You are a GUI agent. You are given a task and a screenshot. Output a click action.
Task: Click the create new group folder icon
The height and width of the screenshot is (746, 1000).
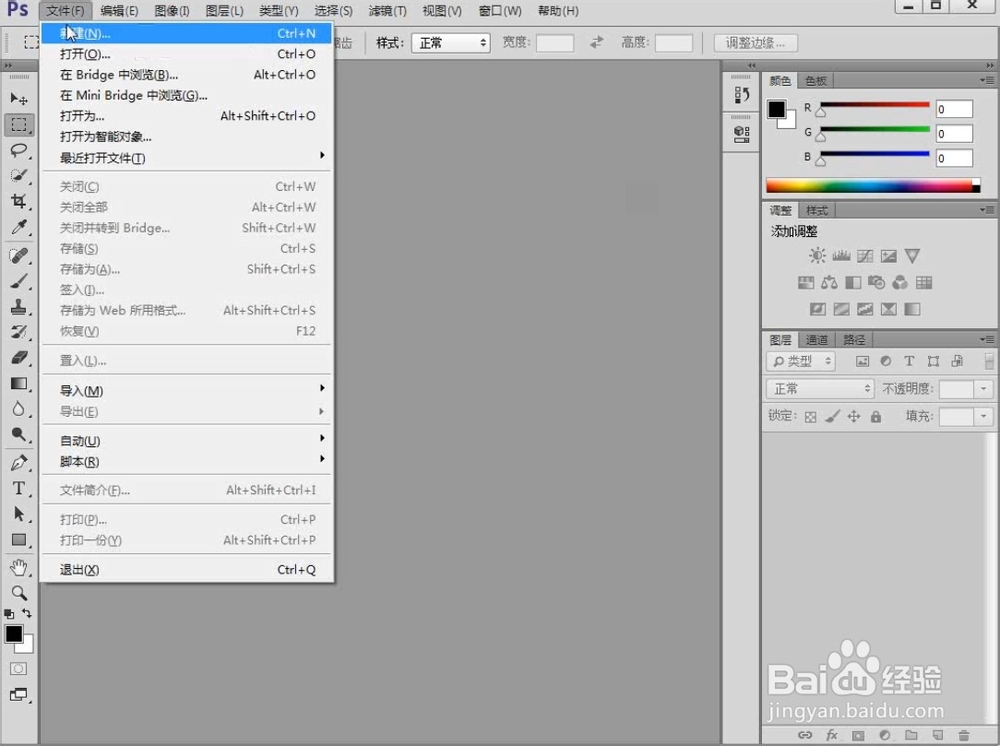pos(911,735)
